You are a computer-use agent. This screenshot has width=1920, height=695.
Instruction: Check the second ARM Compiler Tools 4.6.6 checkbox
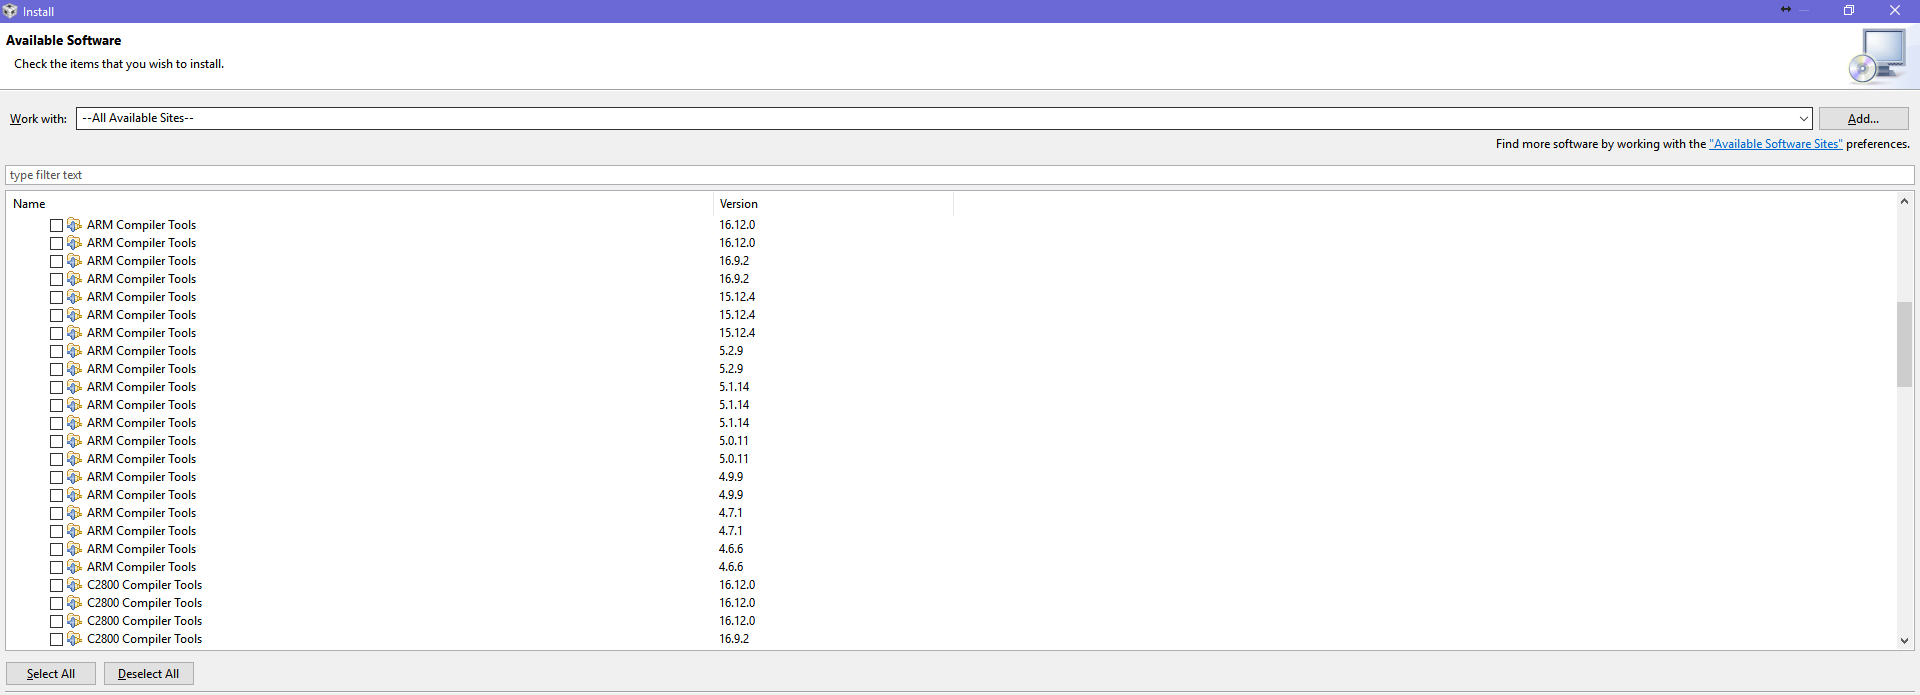[x=56, y=567]
